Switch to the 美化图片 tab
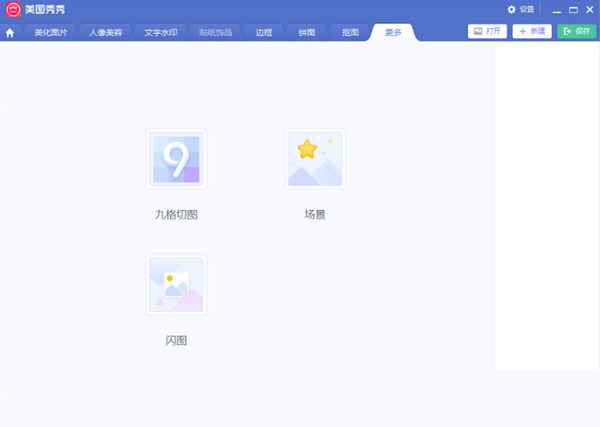This screenshot has height=427, width=600. [51, 32]
